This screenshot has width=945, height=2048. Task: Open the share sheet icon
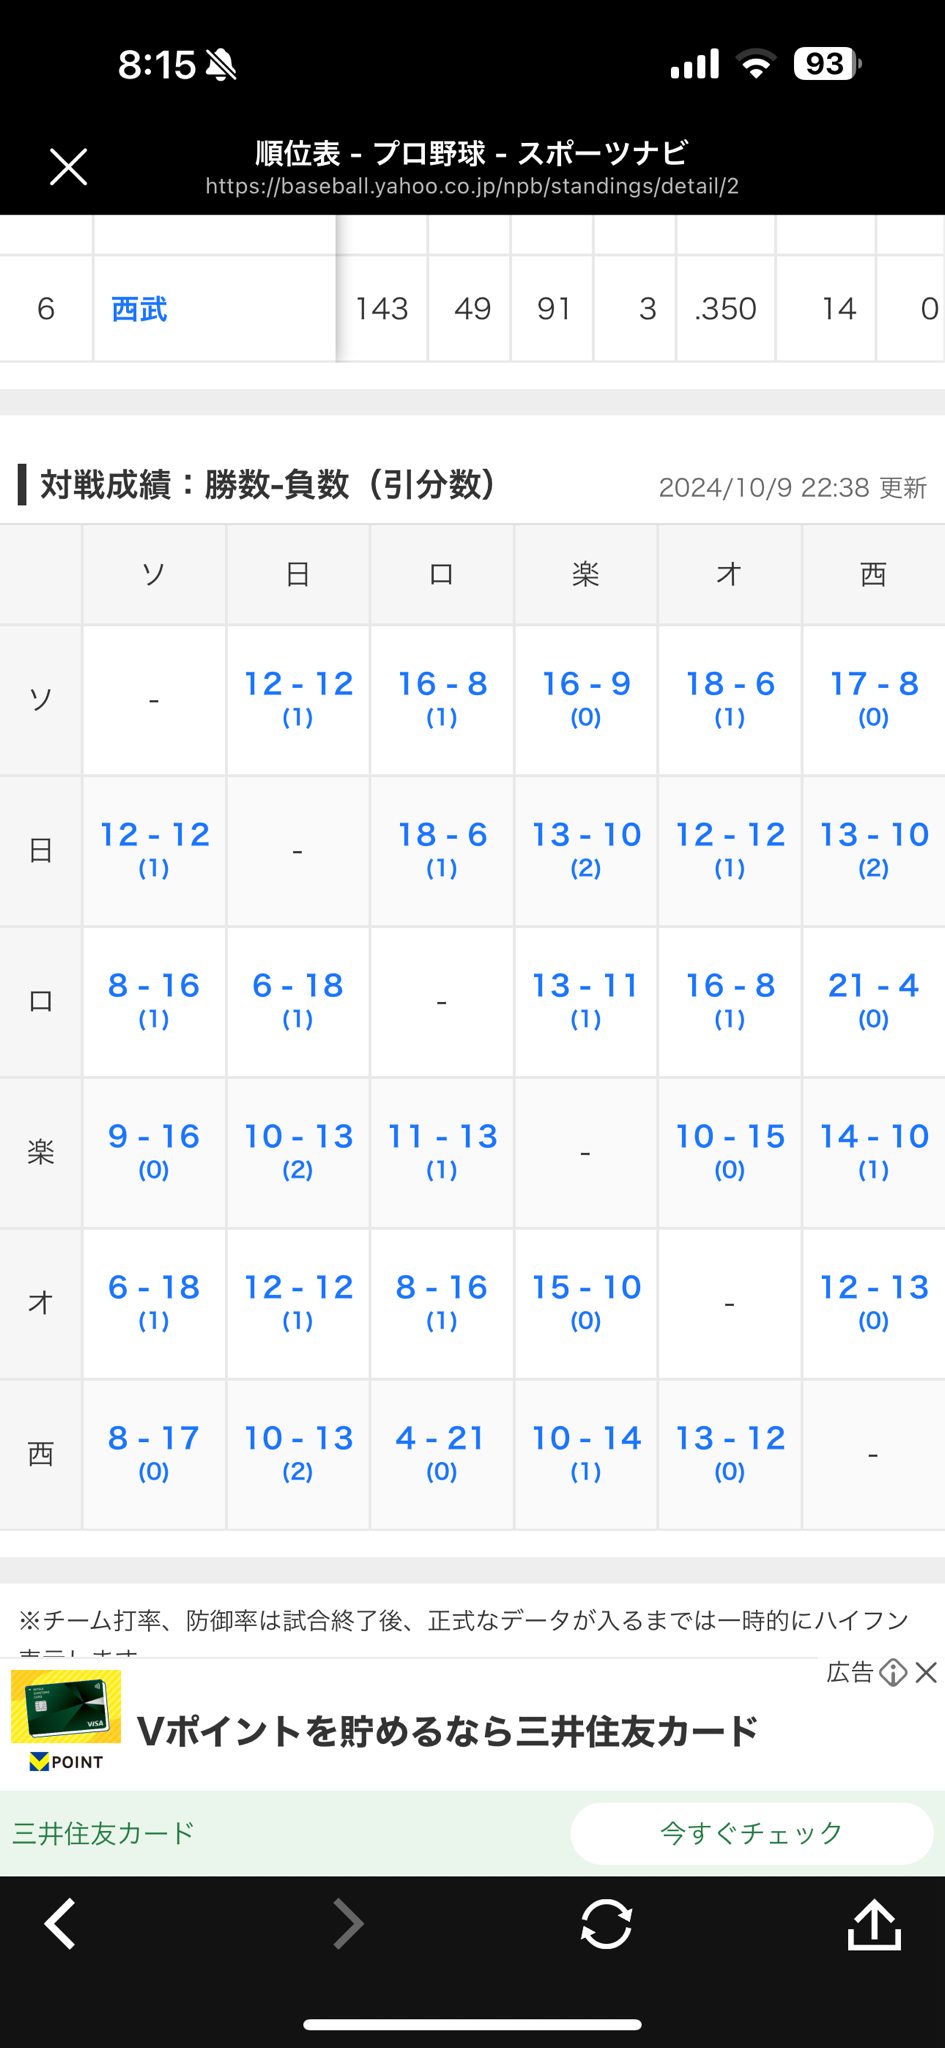[874, 1924]
